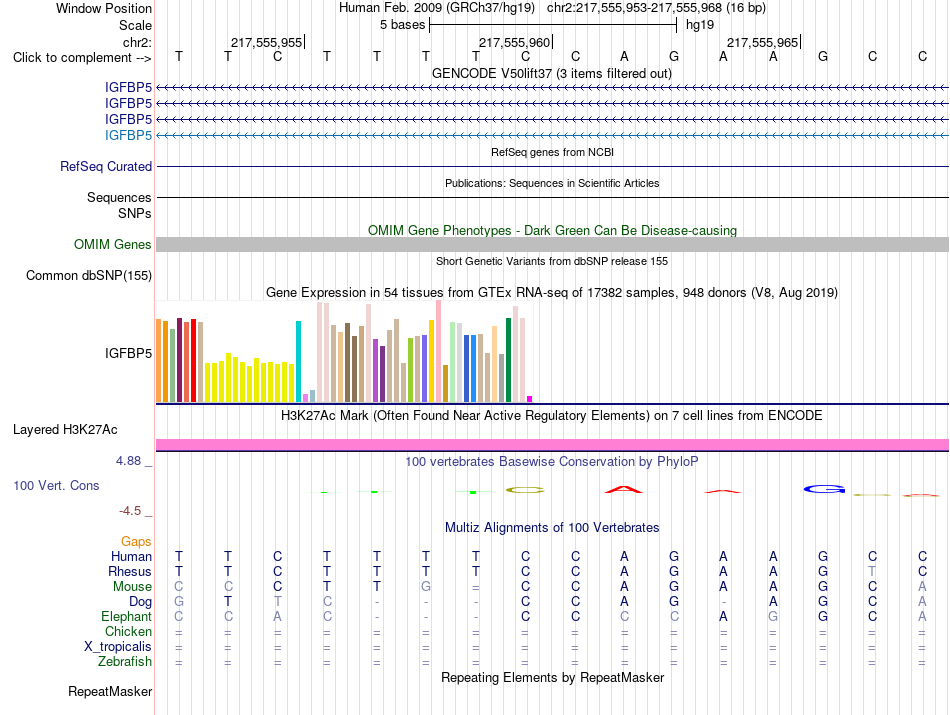950x715 pixels.
Task: Click the Multiz Alignments of 100 Vertebrates title
Action: tap(552, 527)
